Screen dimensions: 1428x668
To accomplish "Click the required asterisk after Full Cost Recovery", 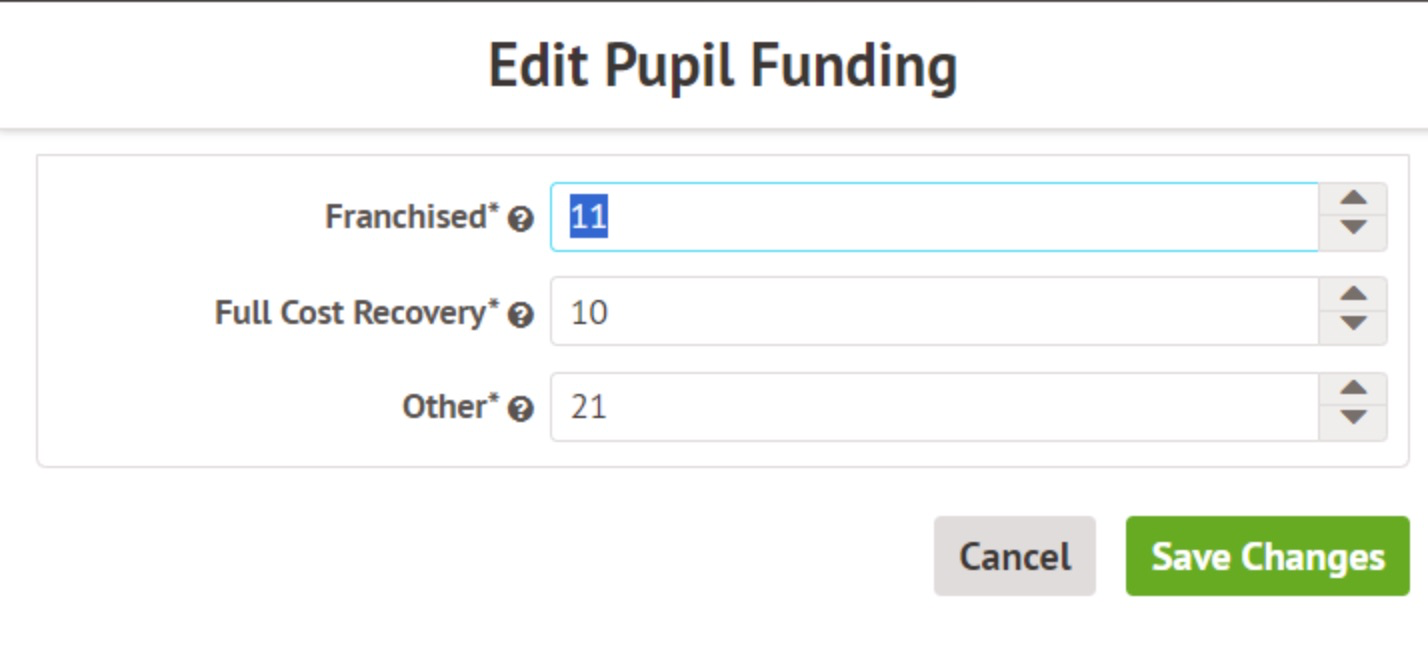I will 493,307.
